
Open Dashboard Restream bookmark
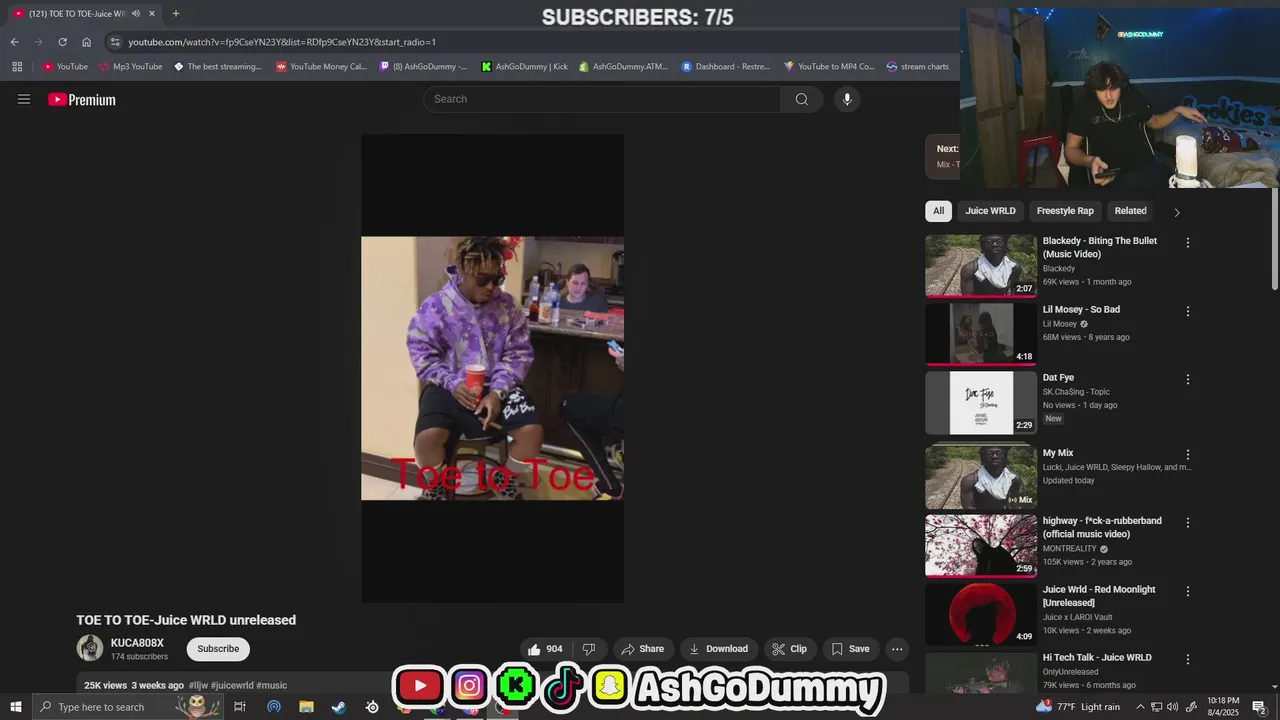pos(726,67)
